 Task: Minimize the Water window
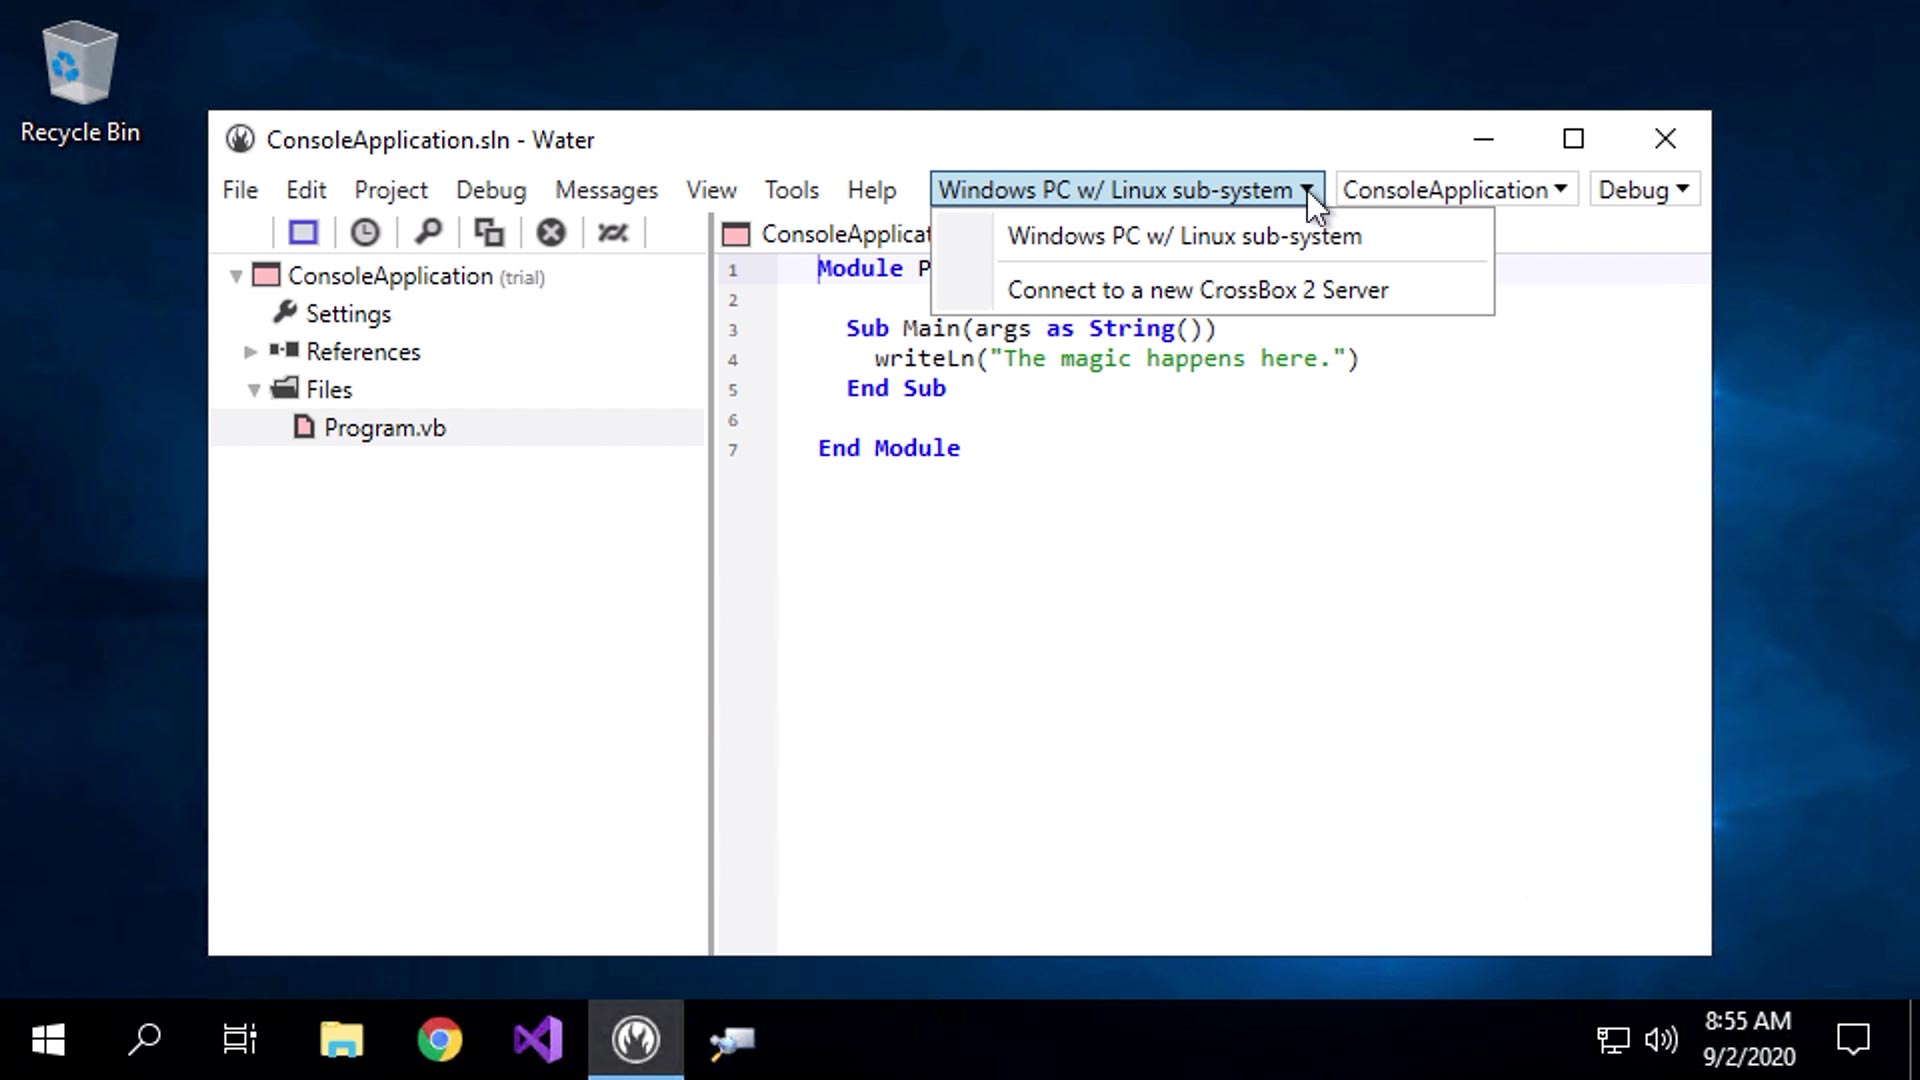tap(1483, 139)
